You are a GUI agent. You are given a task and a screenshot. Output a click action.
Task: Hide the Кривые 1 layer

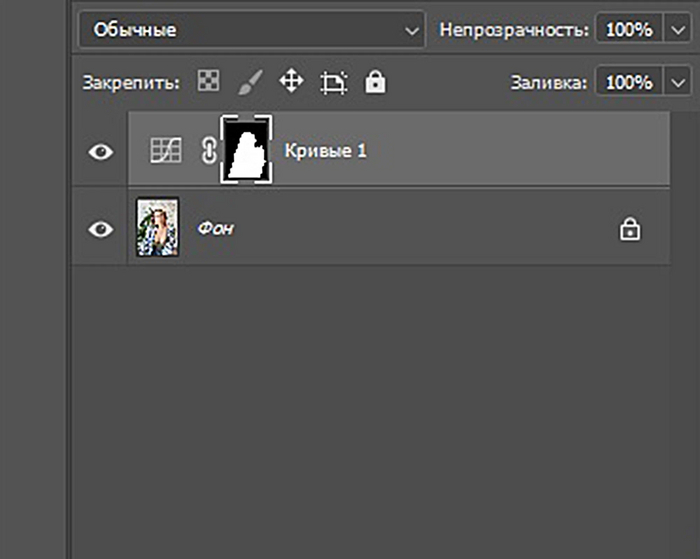click(101, 152)
